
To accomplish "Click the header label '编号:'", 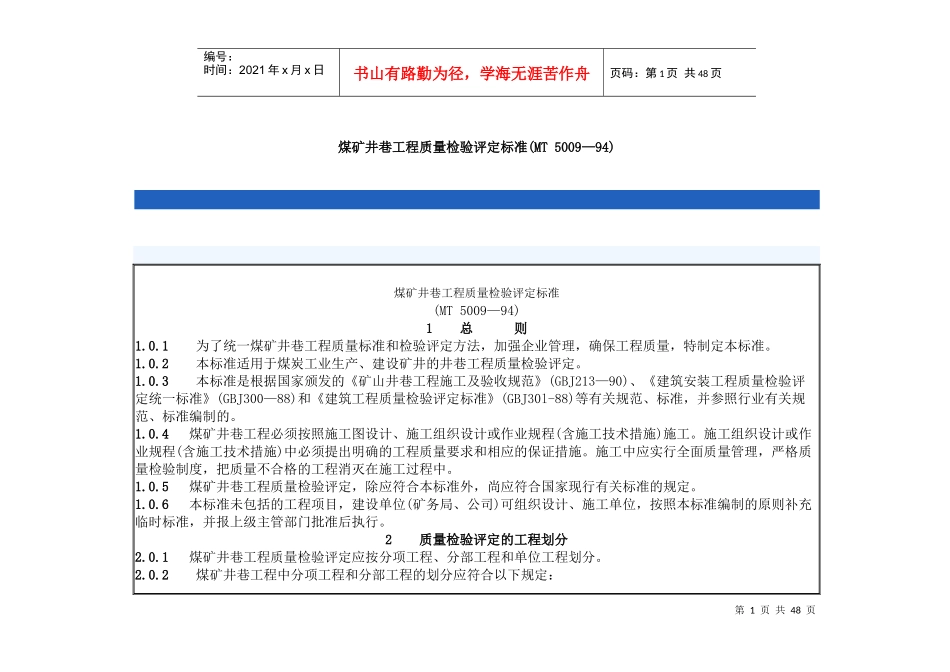I will [218, 57].
